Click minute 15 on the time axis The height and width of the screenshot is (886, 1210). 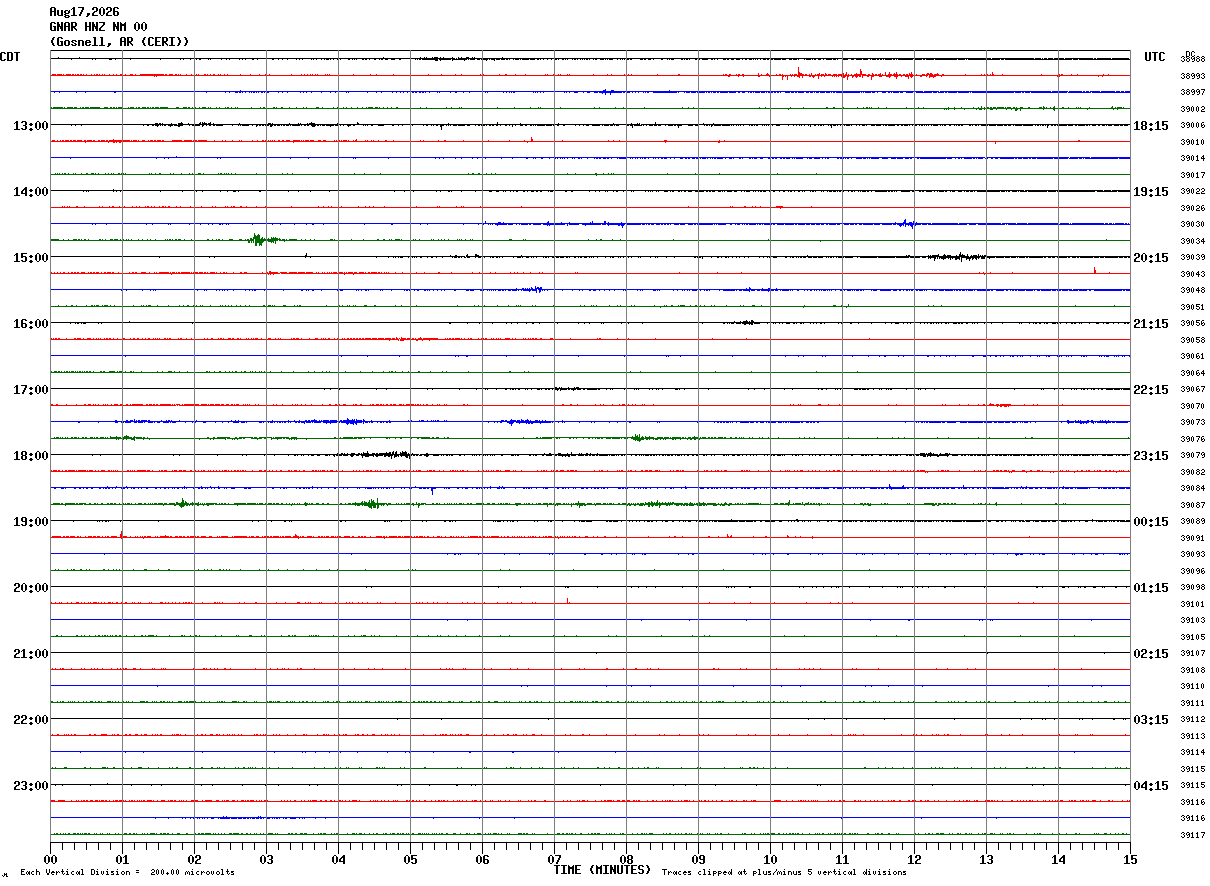[1129, 859]
